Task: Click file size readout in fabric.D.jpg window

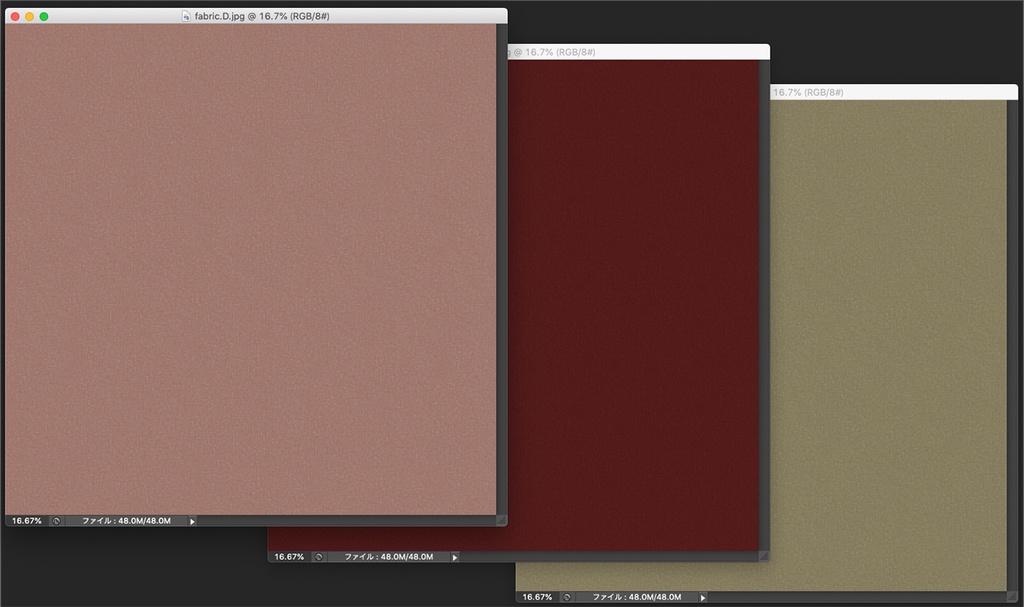Action: coord(126,521)
